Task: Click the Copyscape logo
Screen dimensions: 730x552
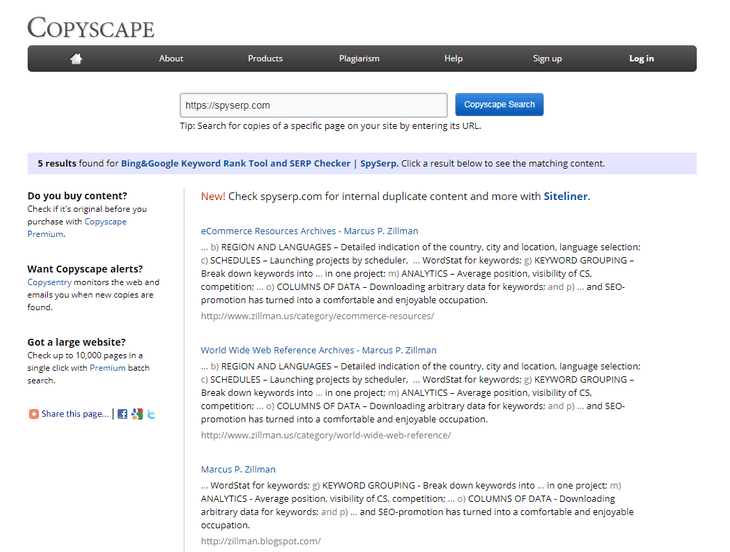Action: [x=91, y=27]
